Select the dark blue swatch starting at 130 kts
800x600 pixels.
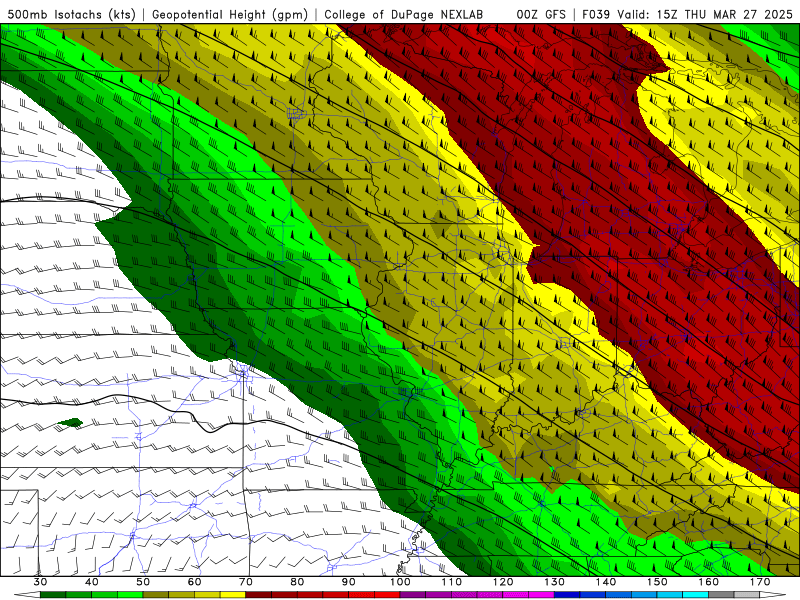(x=567, y=595)
